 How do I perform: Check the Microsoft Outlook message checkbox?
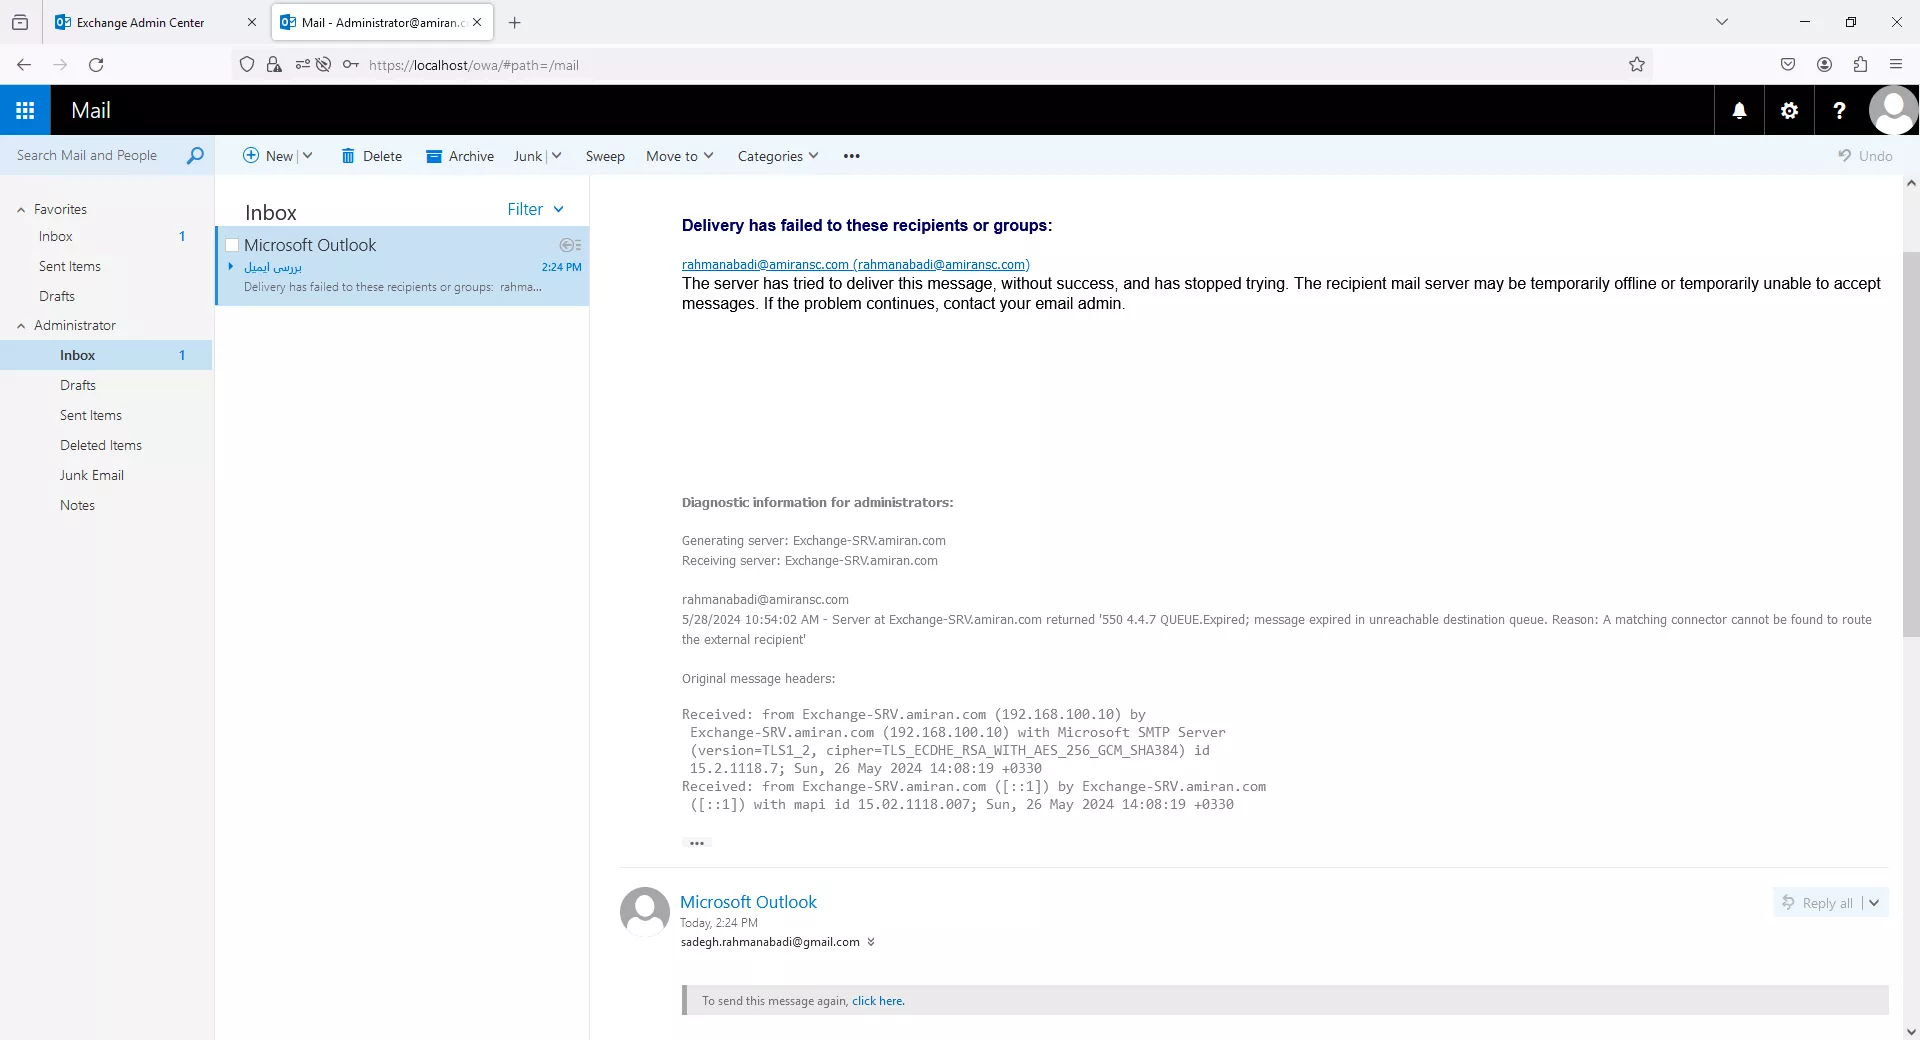click(x=232, y=245)
